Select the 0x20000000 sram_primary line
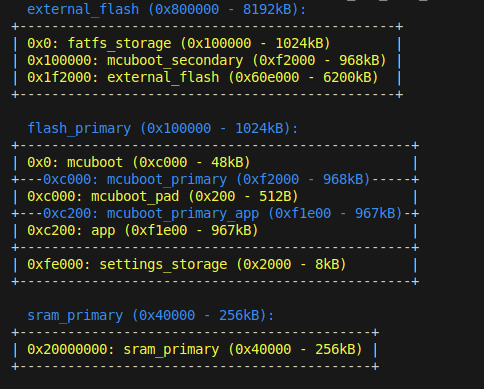Screen dimensions: 484x389 195,349
